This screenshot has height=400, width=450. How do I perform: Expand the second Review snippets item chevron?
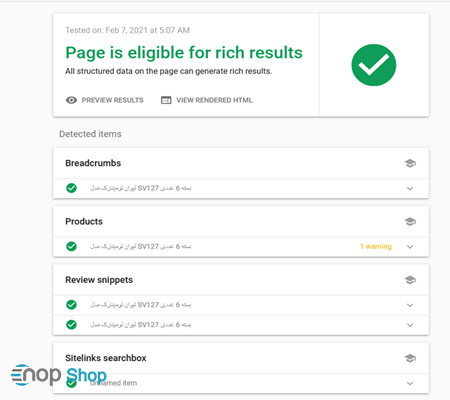pyautogui.click(x=410, y=325)
